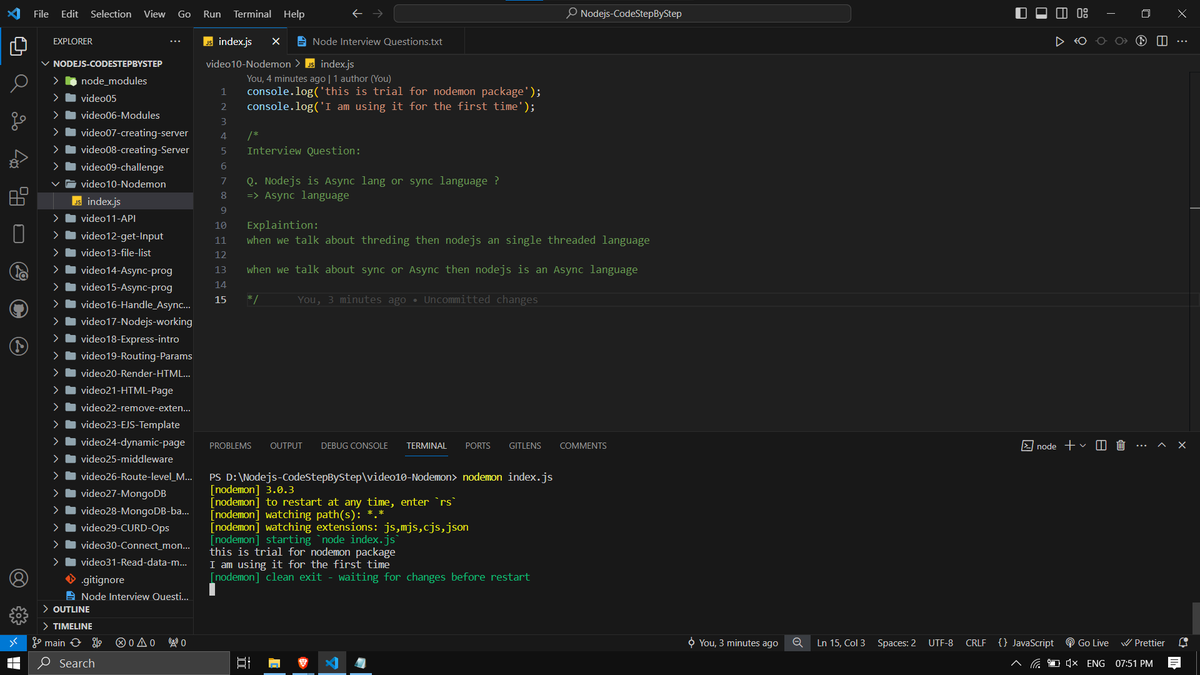Screen dimensions: 1200x675
Task: Open the Terminal menu
Action: [x=252, y=14]
